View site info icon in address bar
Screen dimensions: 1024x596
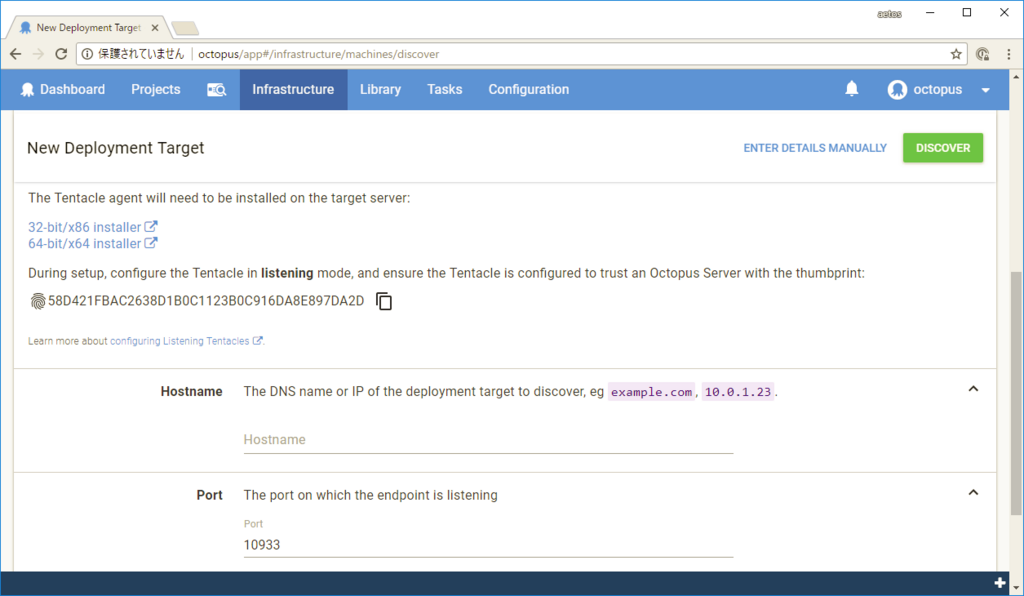click(x=87, y=54)
